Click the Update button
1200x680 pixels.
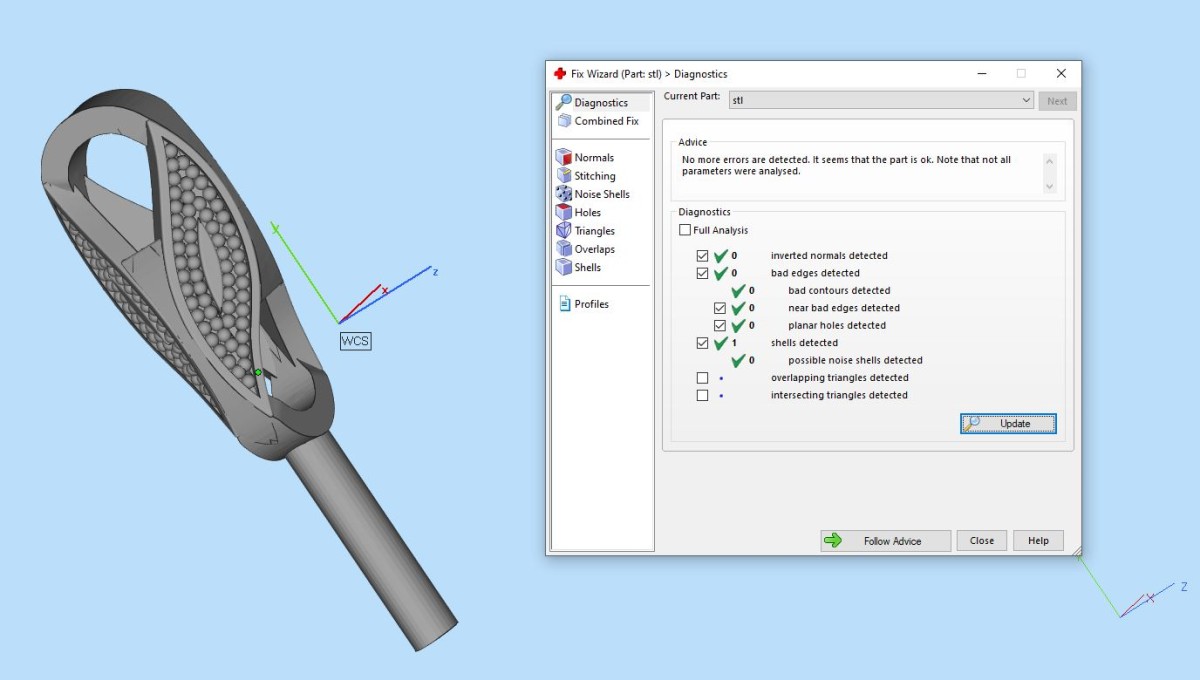[1008, 424]
